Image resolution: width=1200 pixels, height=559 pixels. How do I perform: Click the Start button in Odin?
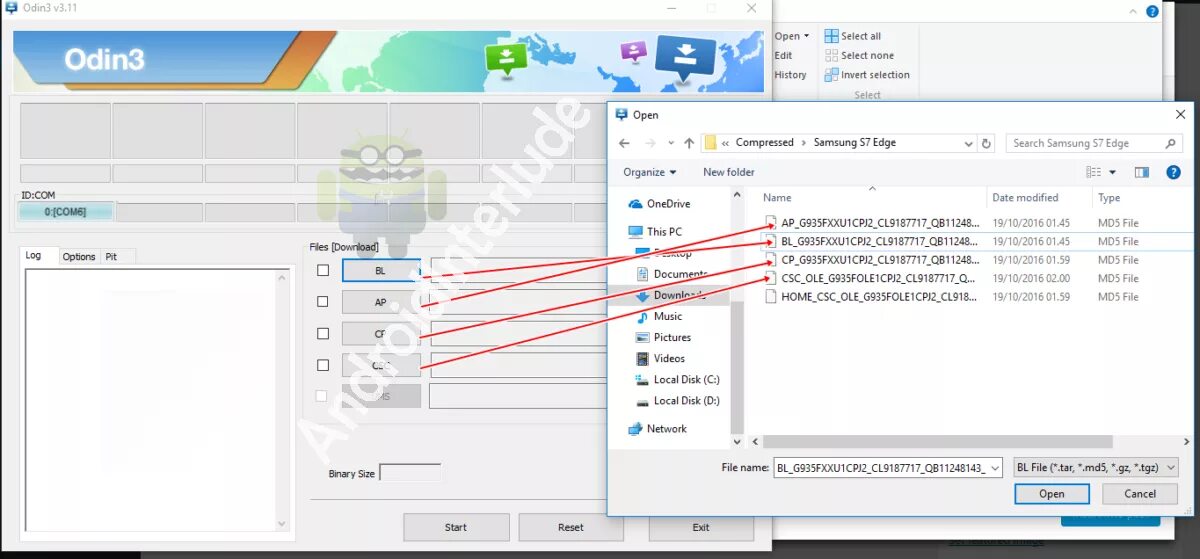pyautogui.click(x=456, y=527)
